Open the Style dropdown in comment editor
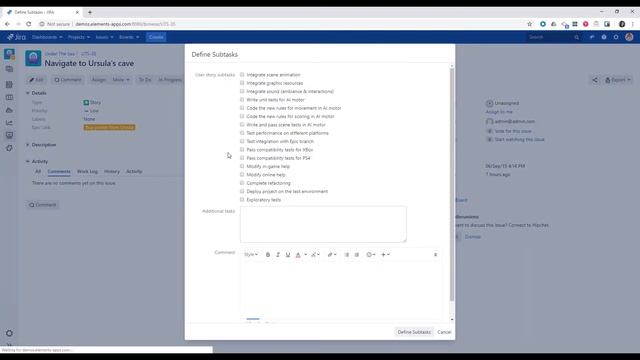640x360 pixels. [251, 255]
